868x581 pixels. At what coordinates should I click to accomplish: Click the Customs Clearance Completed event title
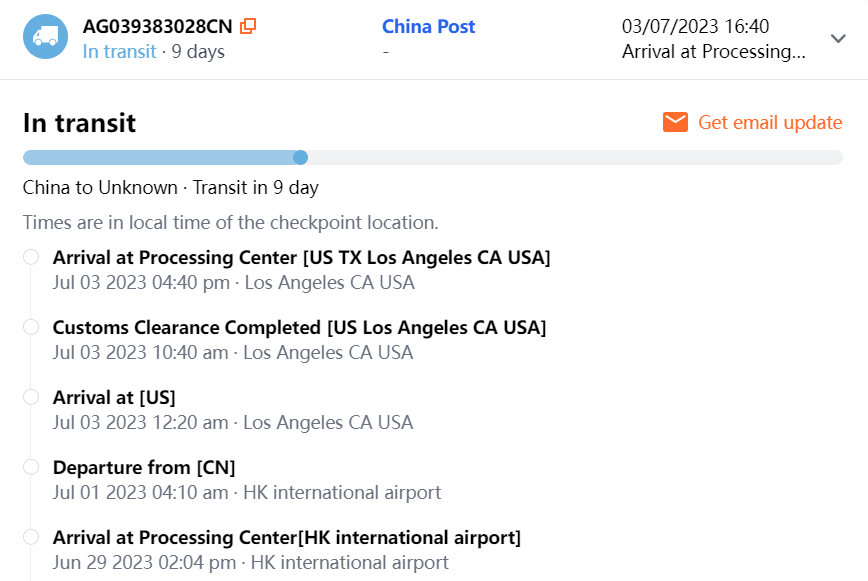click(x=299, y=327)
